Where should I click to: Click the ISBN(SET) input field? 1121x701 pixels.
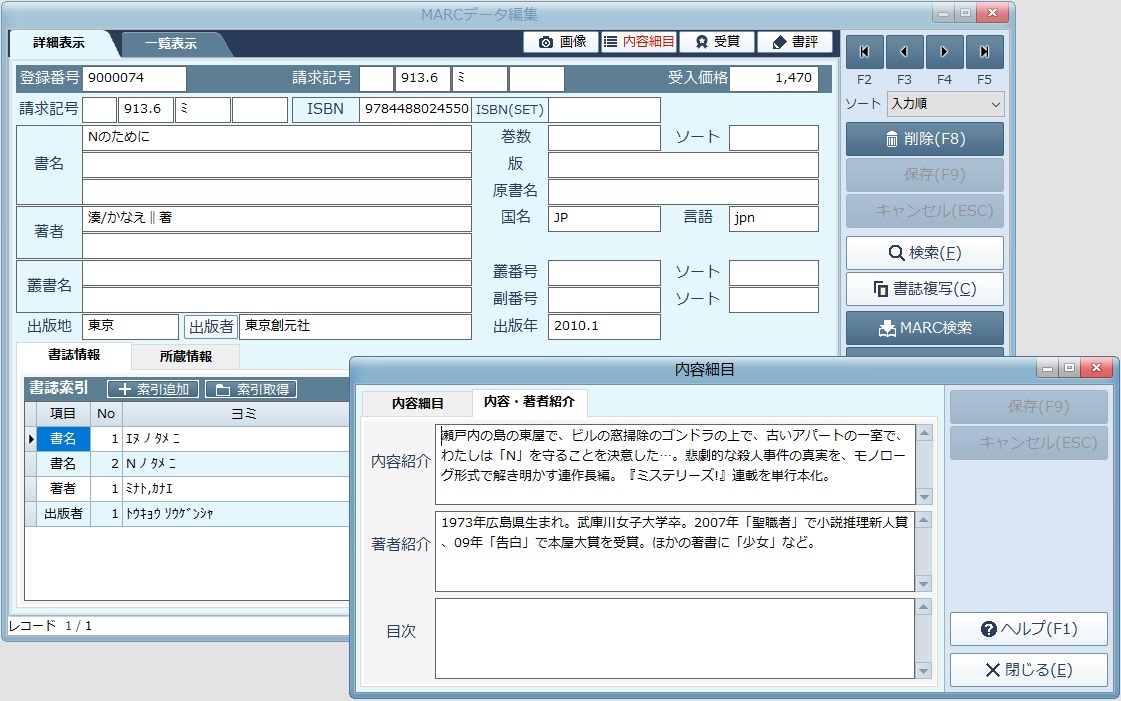pyautogui.click(x=605, y=109)
